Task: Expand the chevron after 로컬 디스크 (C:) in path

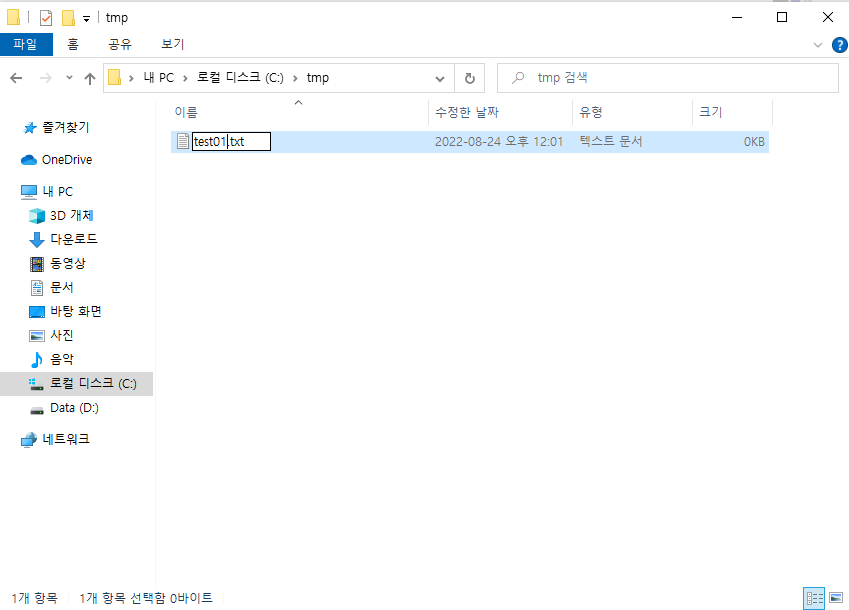Action: pyautogui.click(x=295, y=78)
